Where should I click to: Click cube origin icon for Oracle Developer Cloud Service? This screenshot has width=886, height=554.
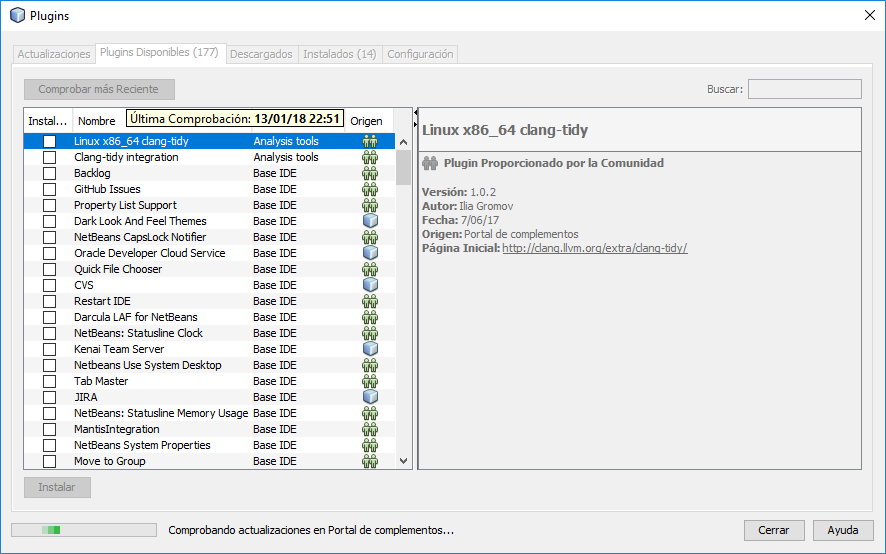click(x=370, y=253)
